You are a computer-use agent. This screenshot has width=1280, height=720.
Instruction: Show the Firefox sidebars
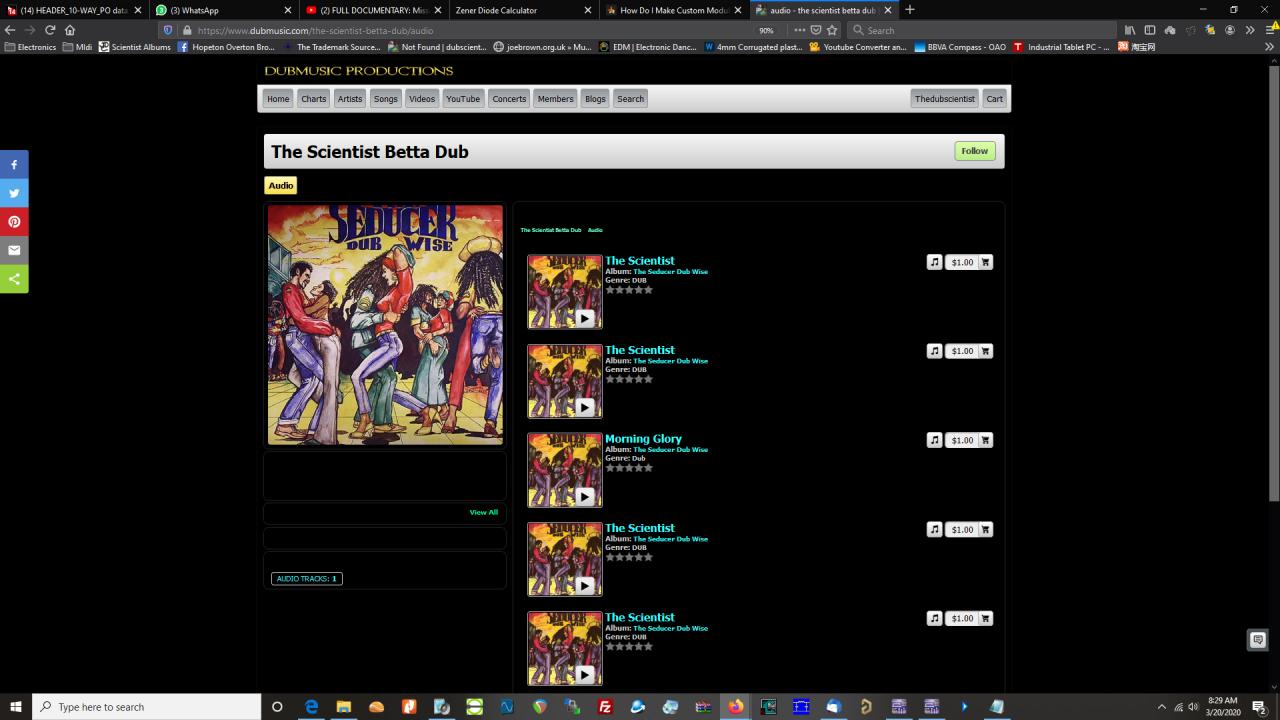point(1150,30)
